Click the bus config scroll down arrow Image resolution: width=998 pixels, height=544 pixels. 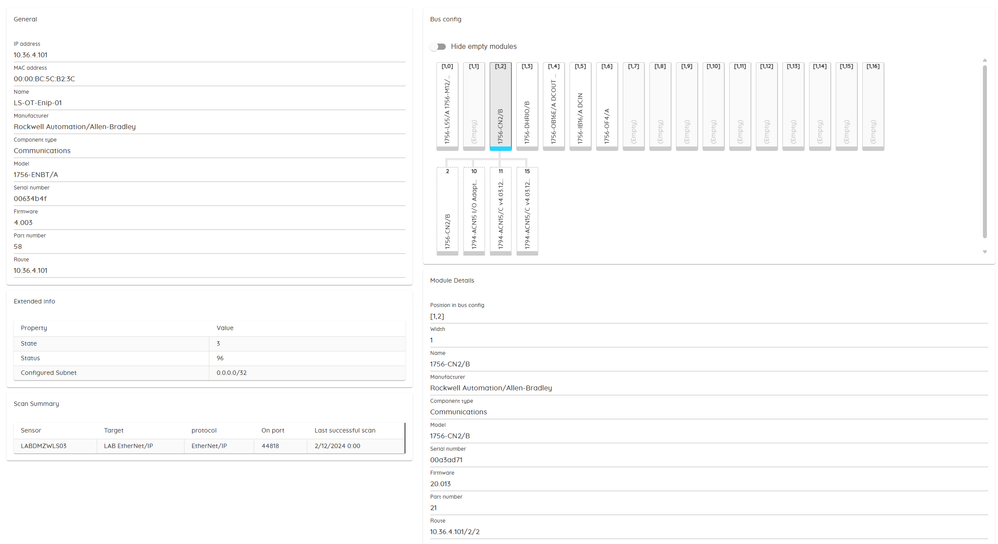(x=985, y=252)
